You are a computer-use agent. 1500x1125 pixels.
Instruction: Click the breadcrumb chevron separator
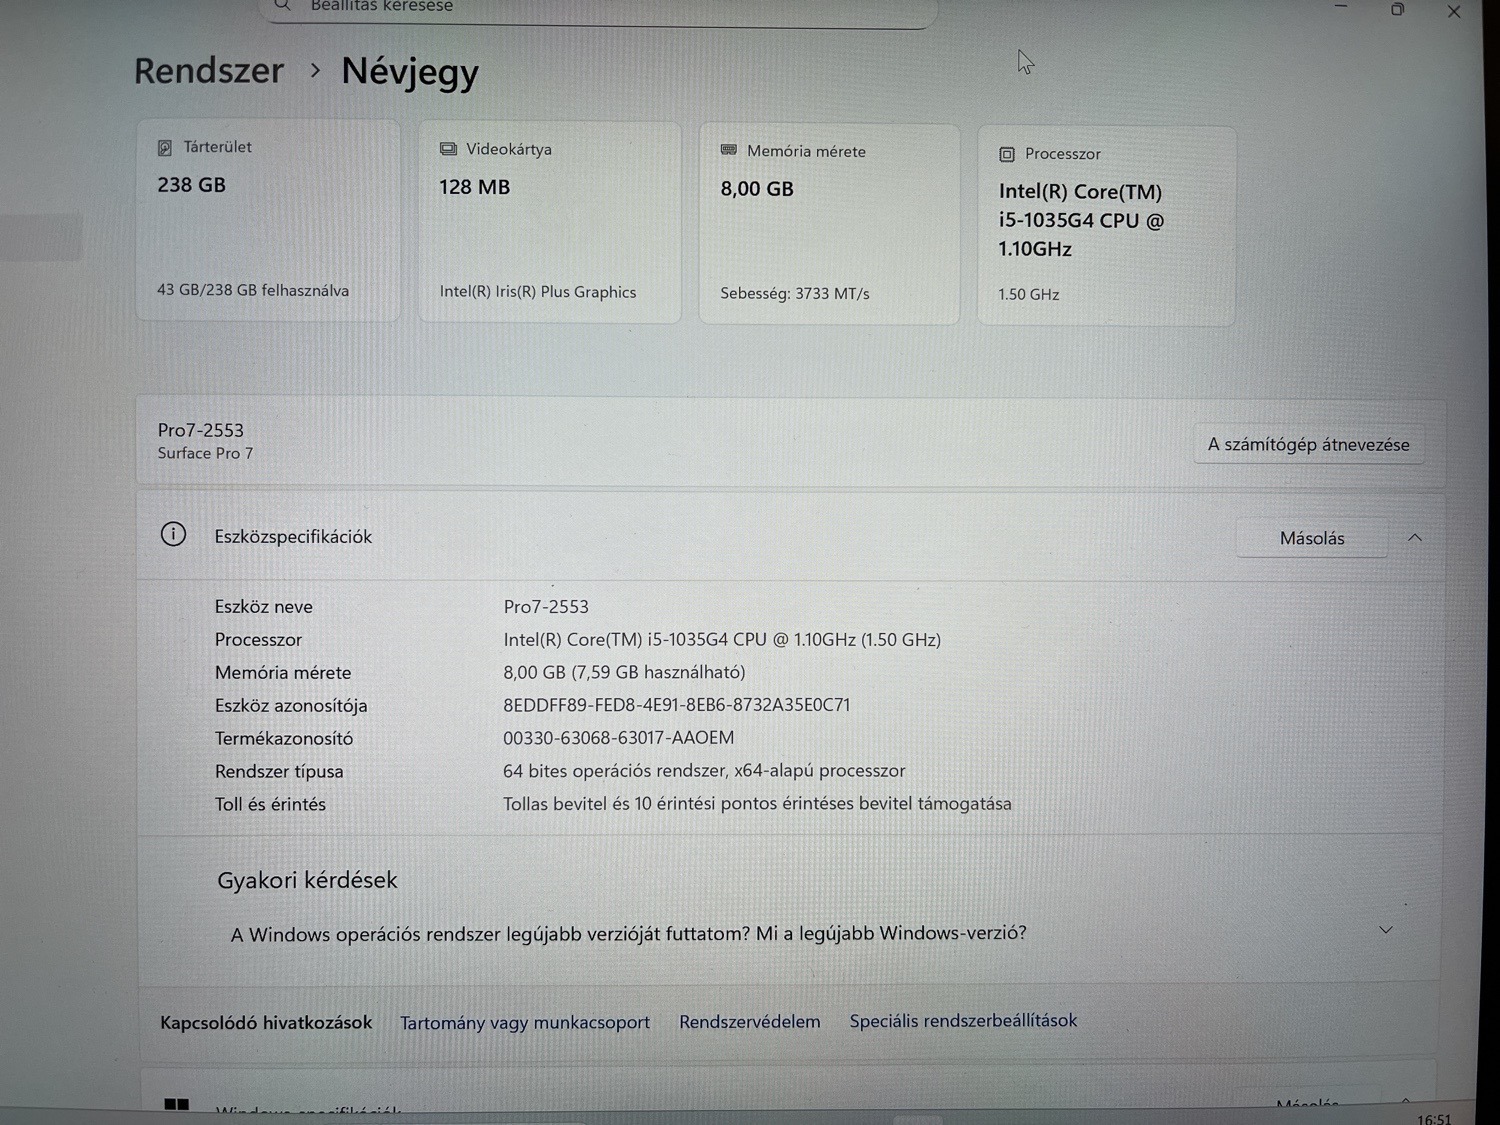(315, 70)
